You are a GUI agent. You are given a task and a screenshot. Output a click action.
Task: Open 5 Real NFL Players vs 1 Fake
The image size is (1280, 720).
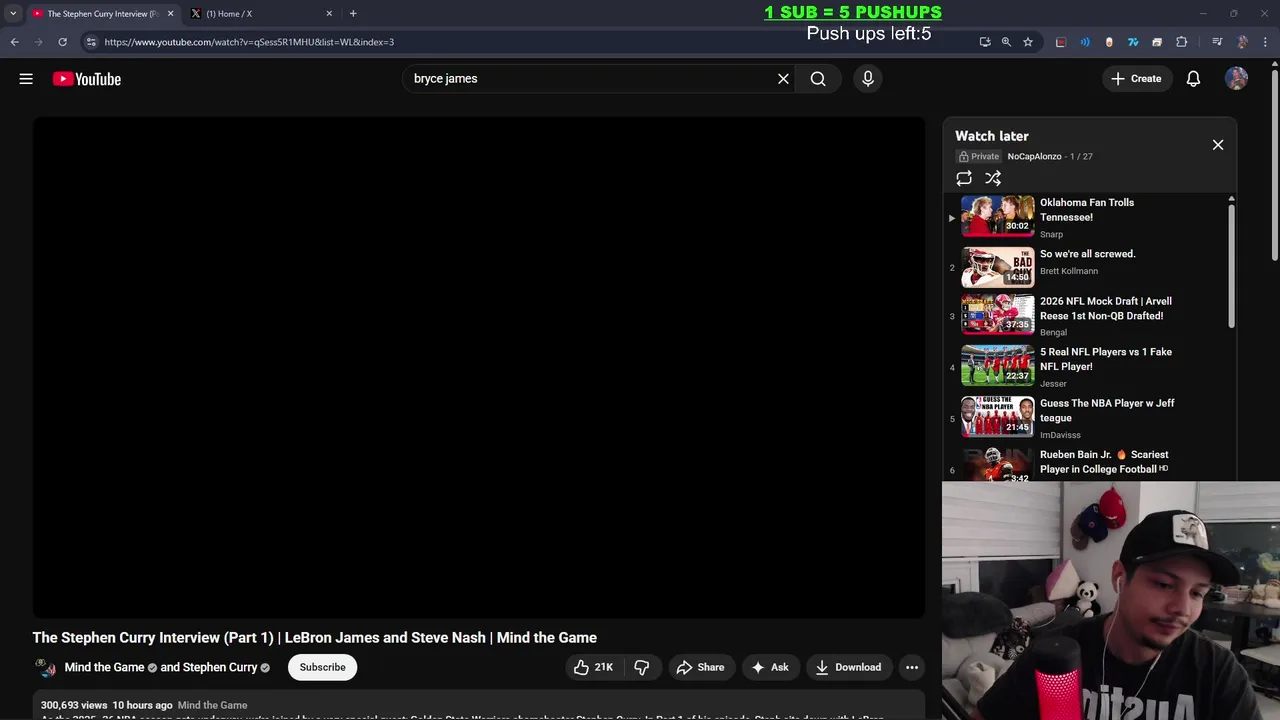click(1106, 359)
